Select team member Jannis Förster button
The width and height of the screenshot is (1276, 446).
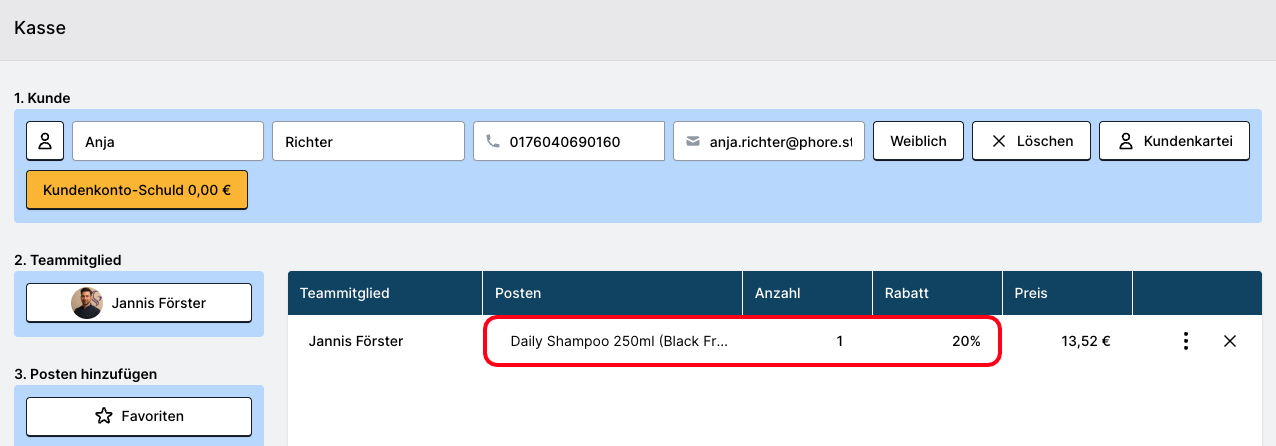[x=139, y=303]
